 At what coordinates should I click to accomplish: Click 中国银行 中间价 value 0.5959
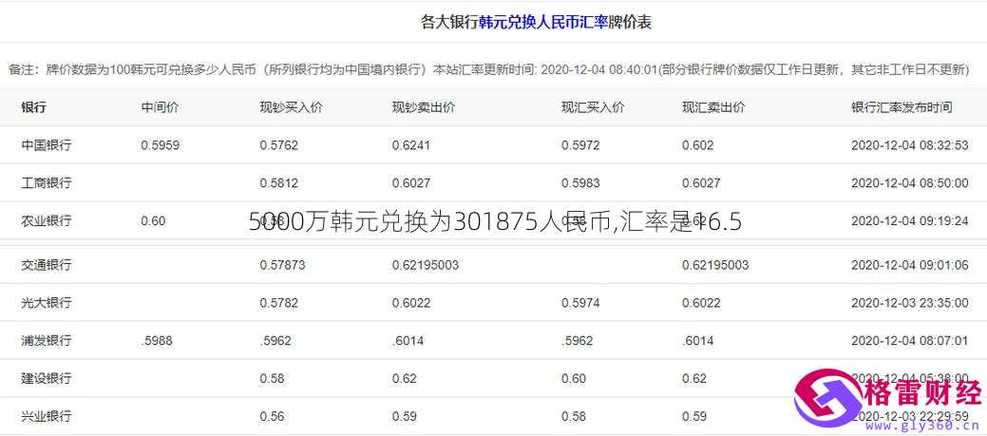[x=161, y=145]
